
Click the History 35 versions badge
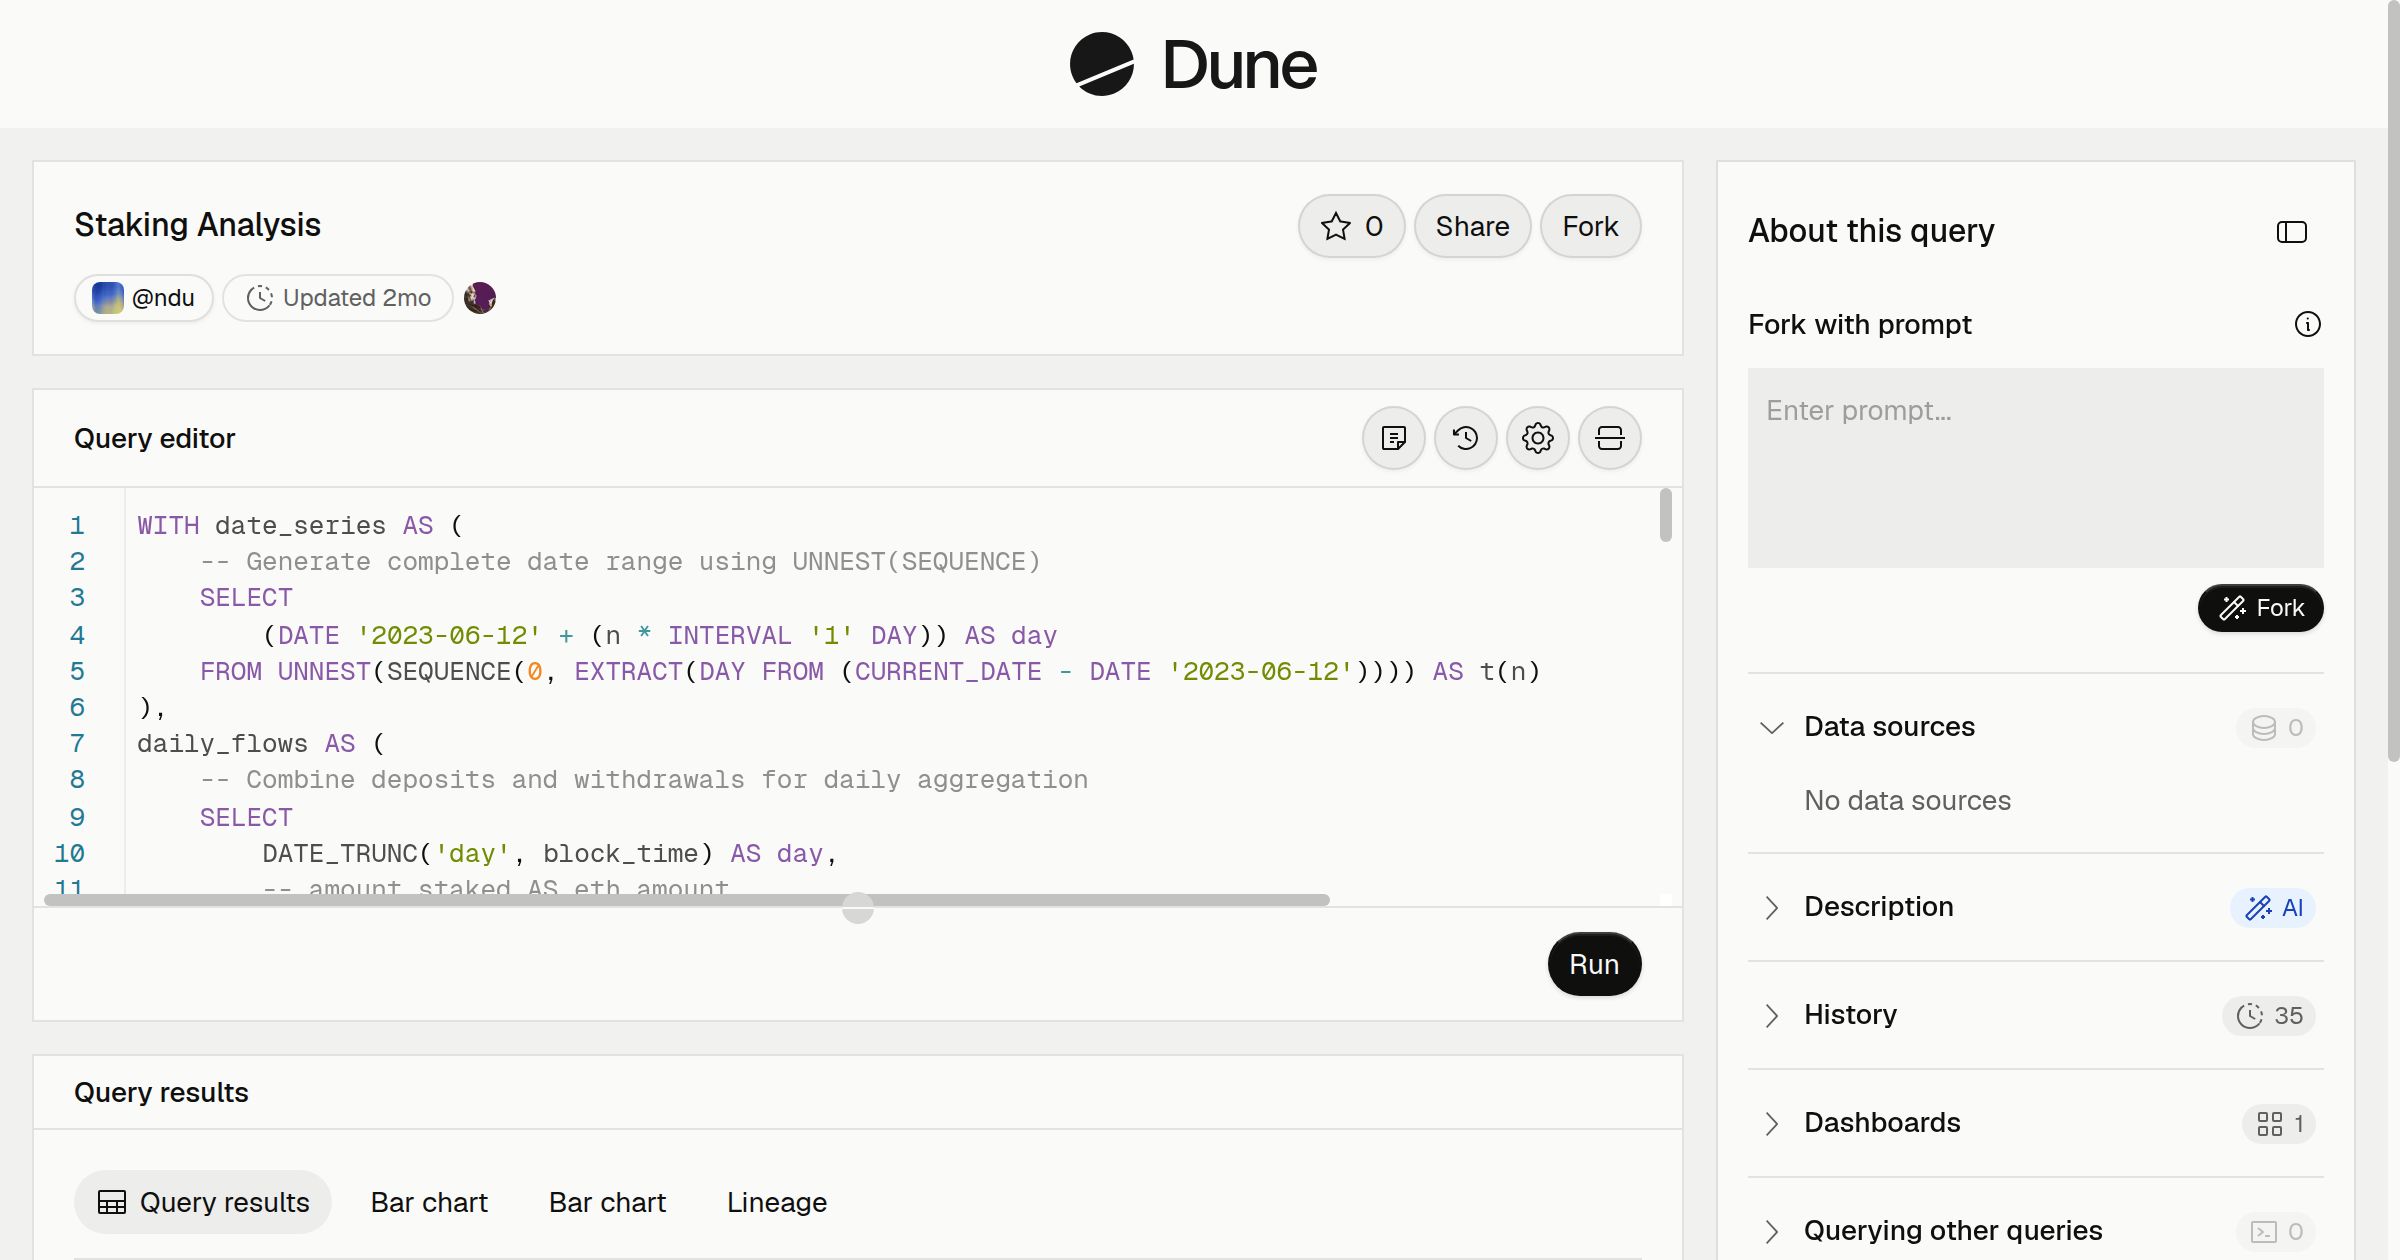click(2269, 1015)
